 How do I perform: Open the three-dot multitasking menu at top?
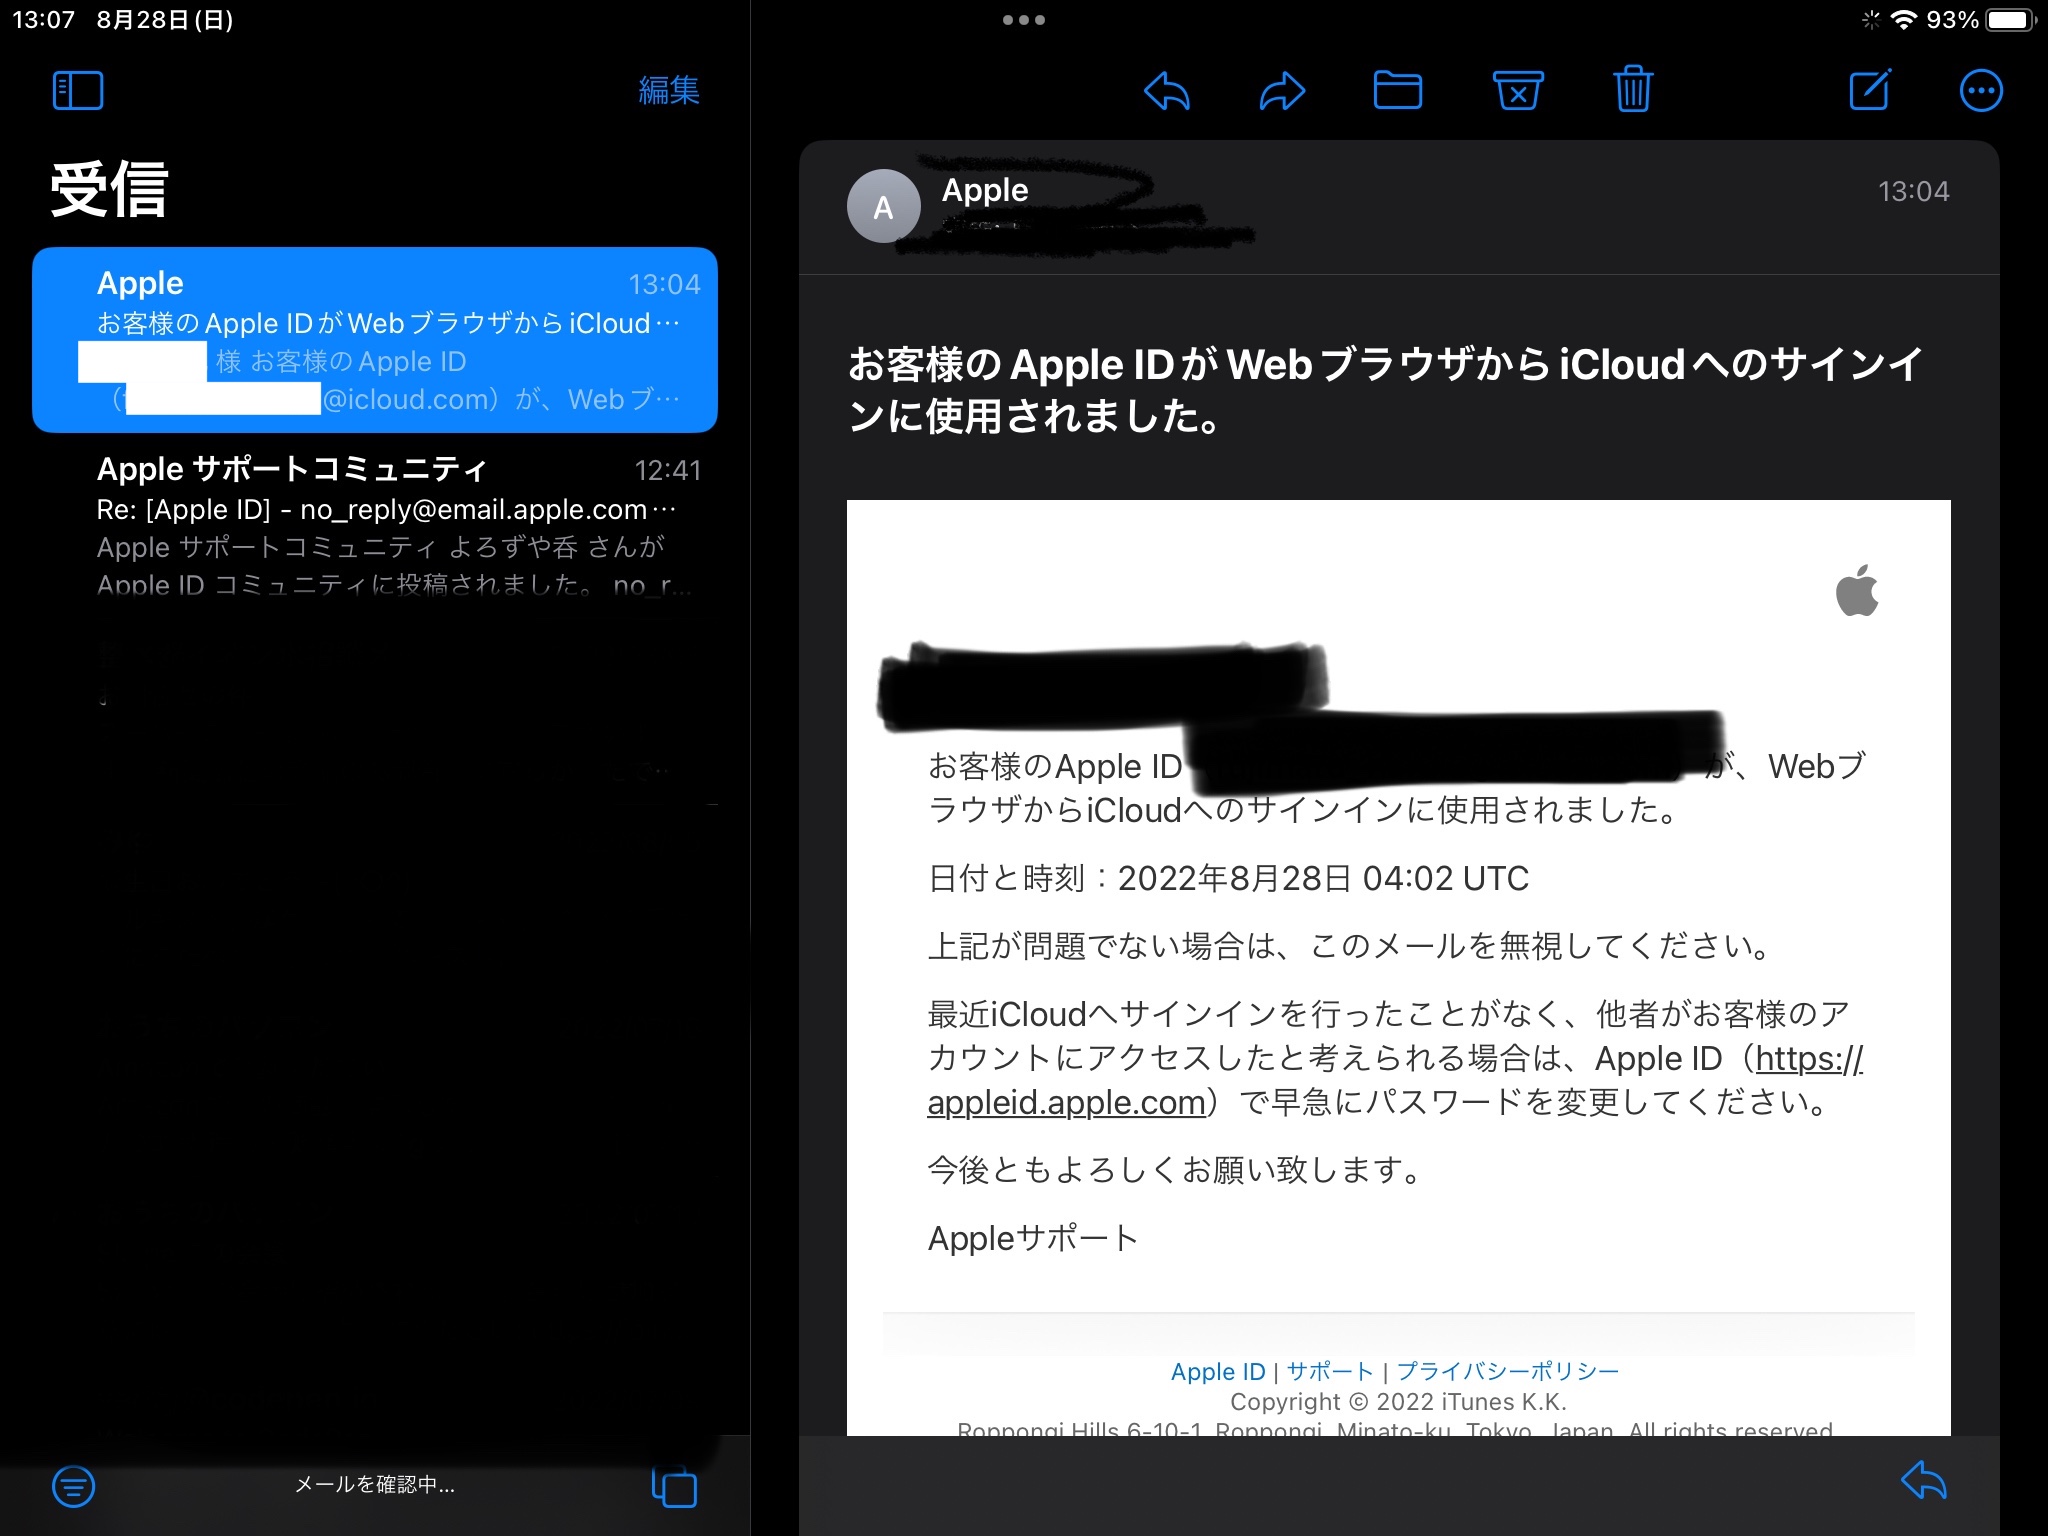click(x=1023, y=20)
